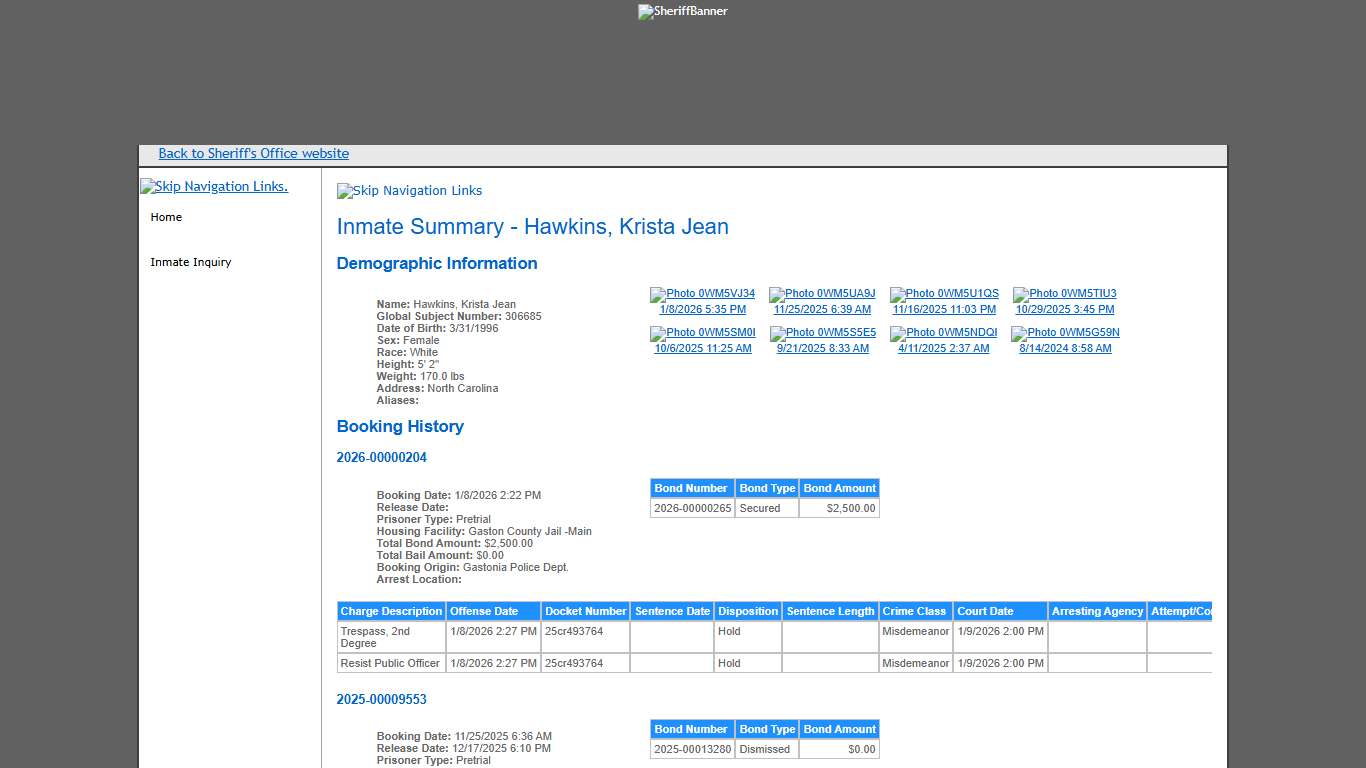Image resolution: width=1366 pixels, height=768 pixels.
Task: Open photo 0WM5G59N thumbnail
Action: tap(1065, 333)
